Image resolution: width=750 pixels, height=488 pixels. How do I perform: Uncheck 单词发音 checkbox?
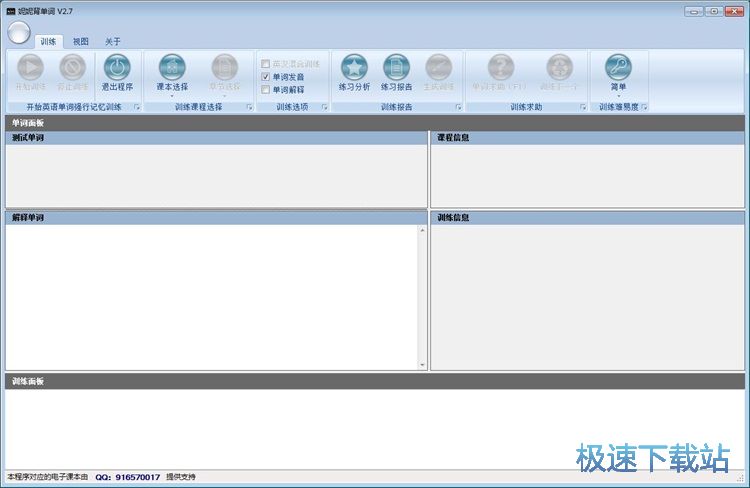click(x=265, y=77)
